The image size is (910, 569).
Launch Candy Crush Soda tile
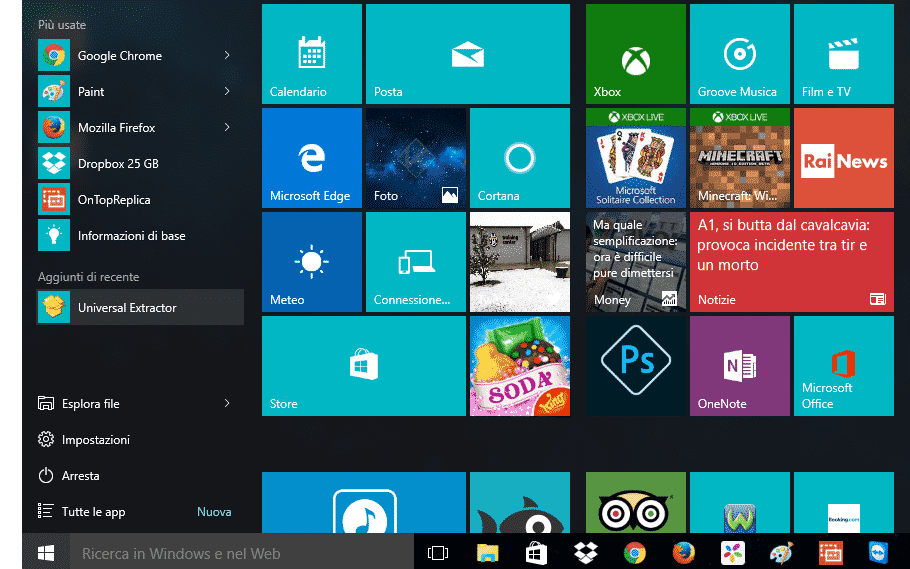(519, 366)
